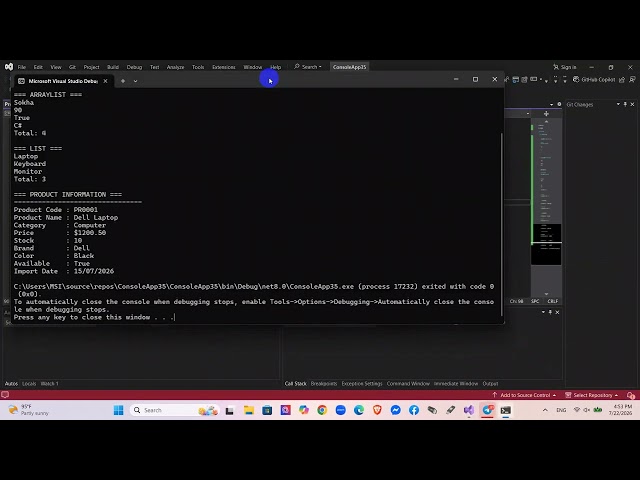
Task: Close the bottom-right debug panel
Action: [x=557, y=312]
